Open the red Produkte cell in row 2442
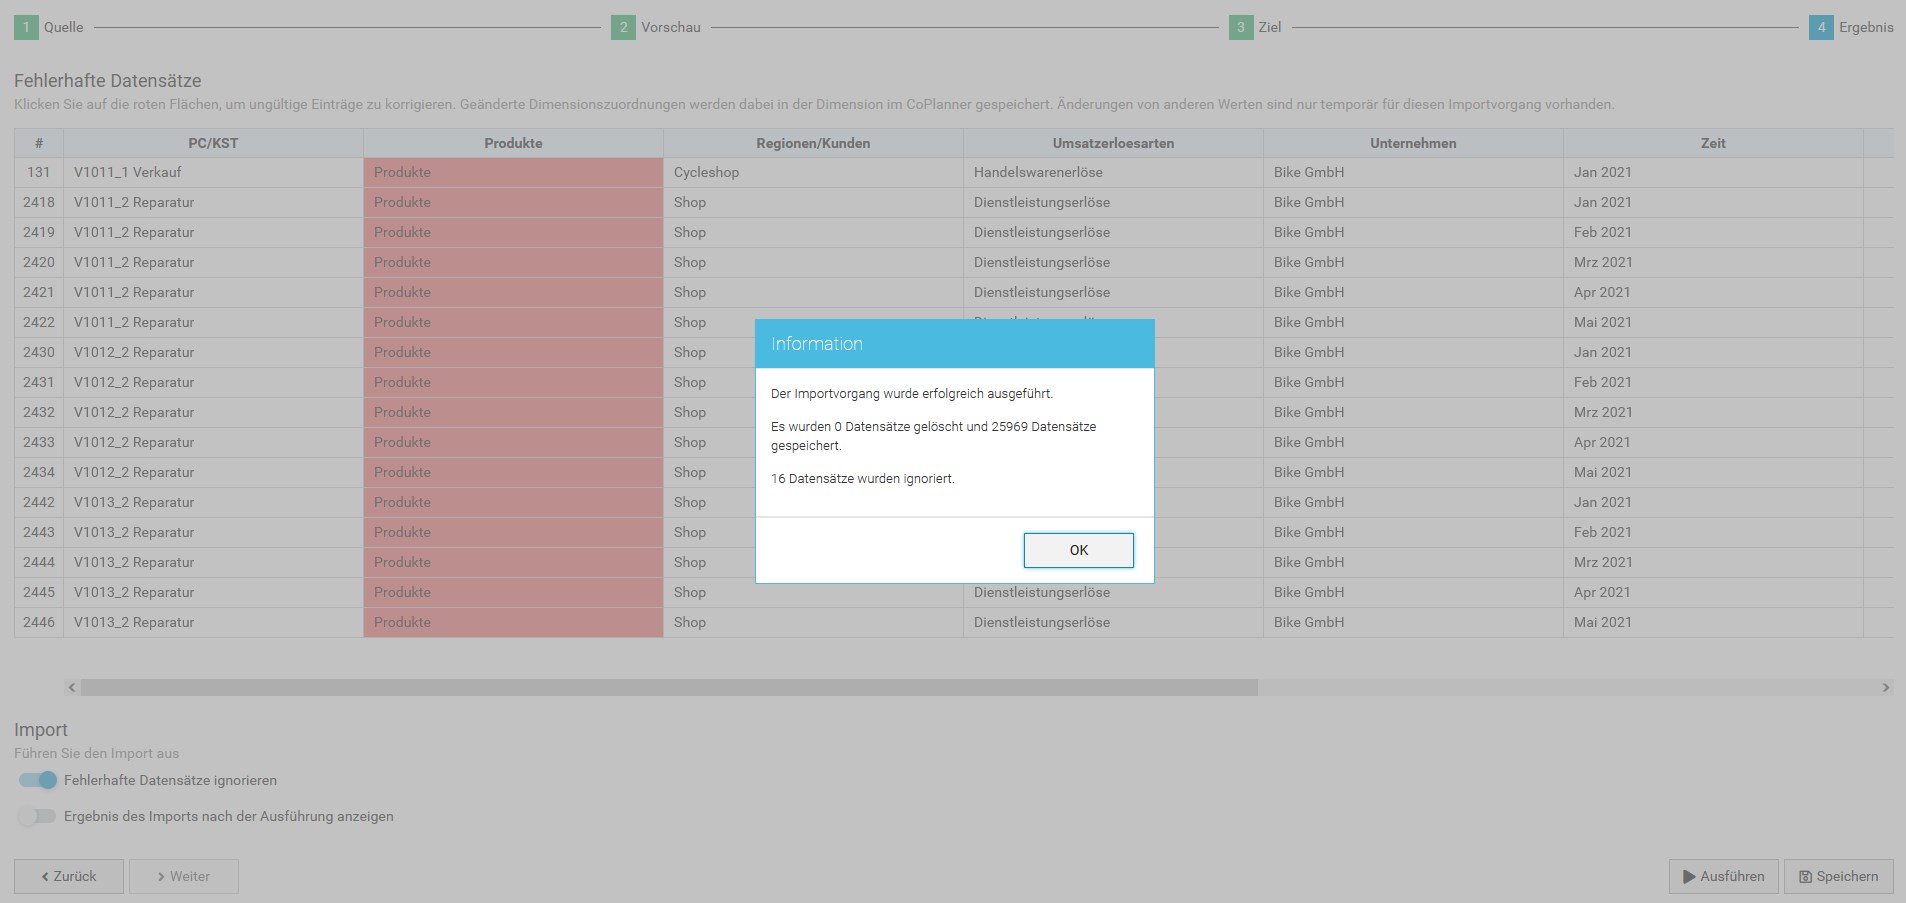 tap(513, 502)
